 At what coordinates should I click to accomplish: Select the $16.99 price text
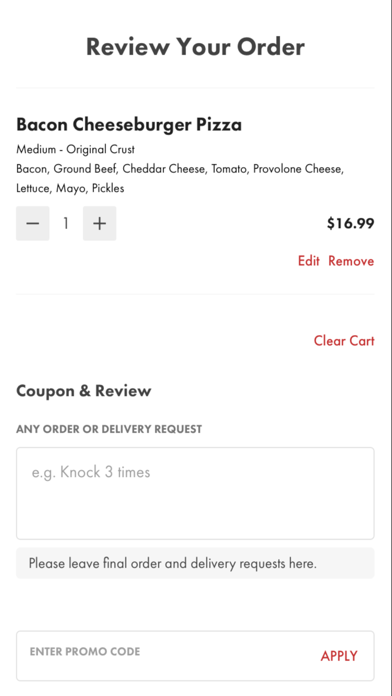point(351,223)
